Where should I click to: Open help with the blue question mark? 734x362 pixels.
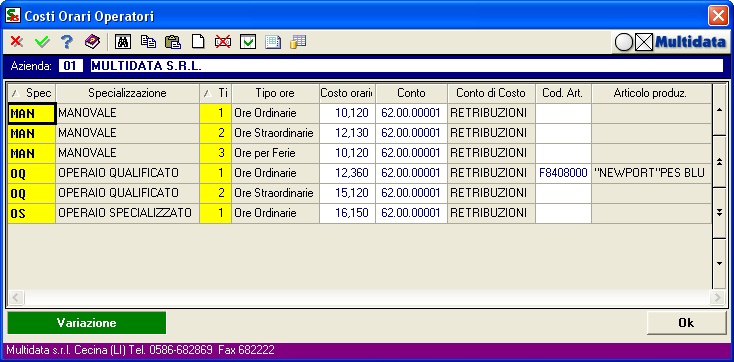(67, 42)
